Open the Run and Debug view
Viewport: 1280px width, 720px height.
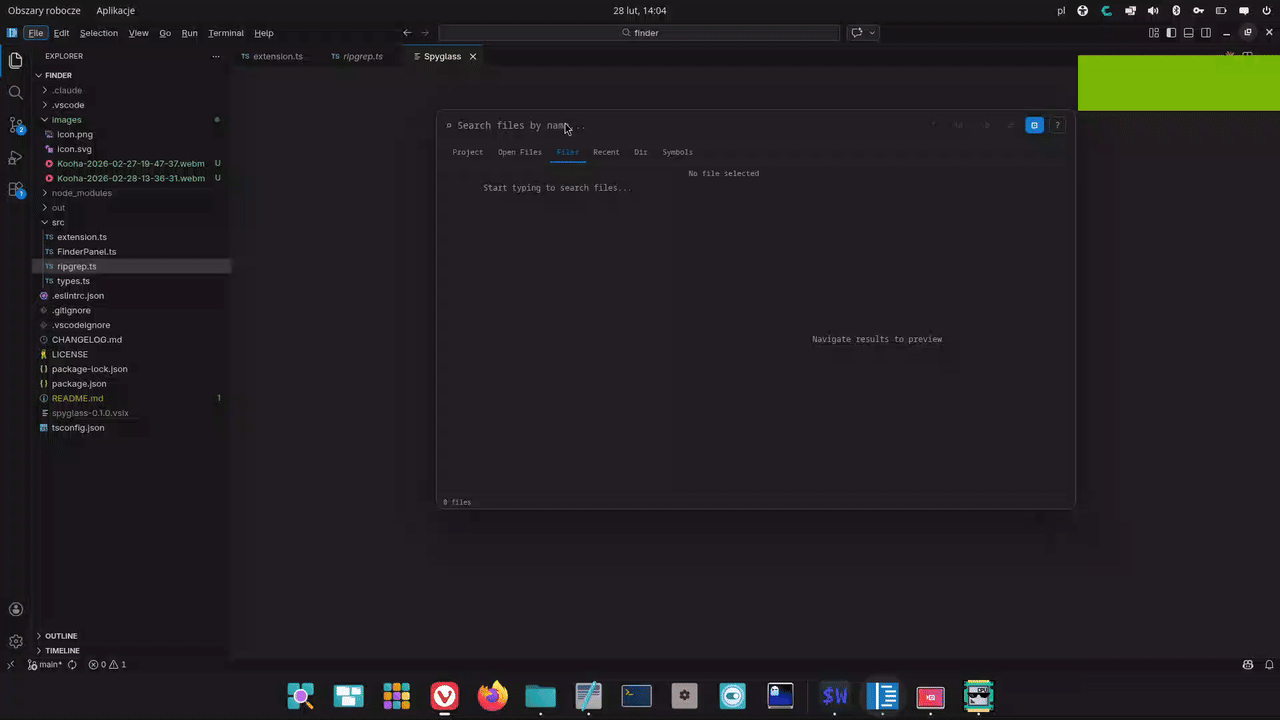pos(15,158)
